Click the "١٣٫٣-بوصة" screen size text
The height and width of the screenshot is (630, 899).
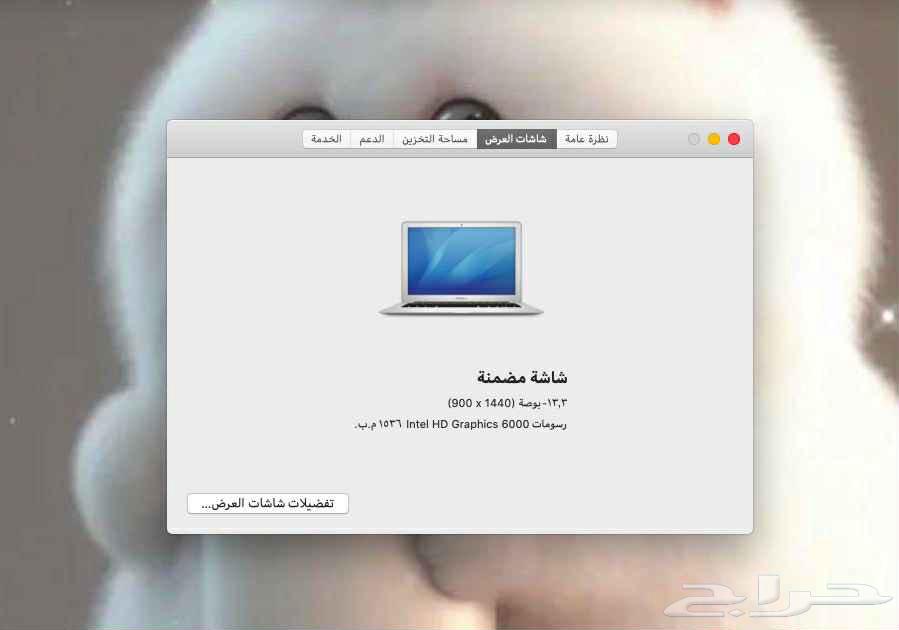coord(541,401)
